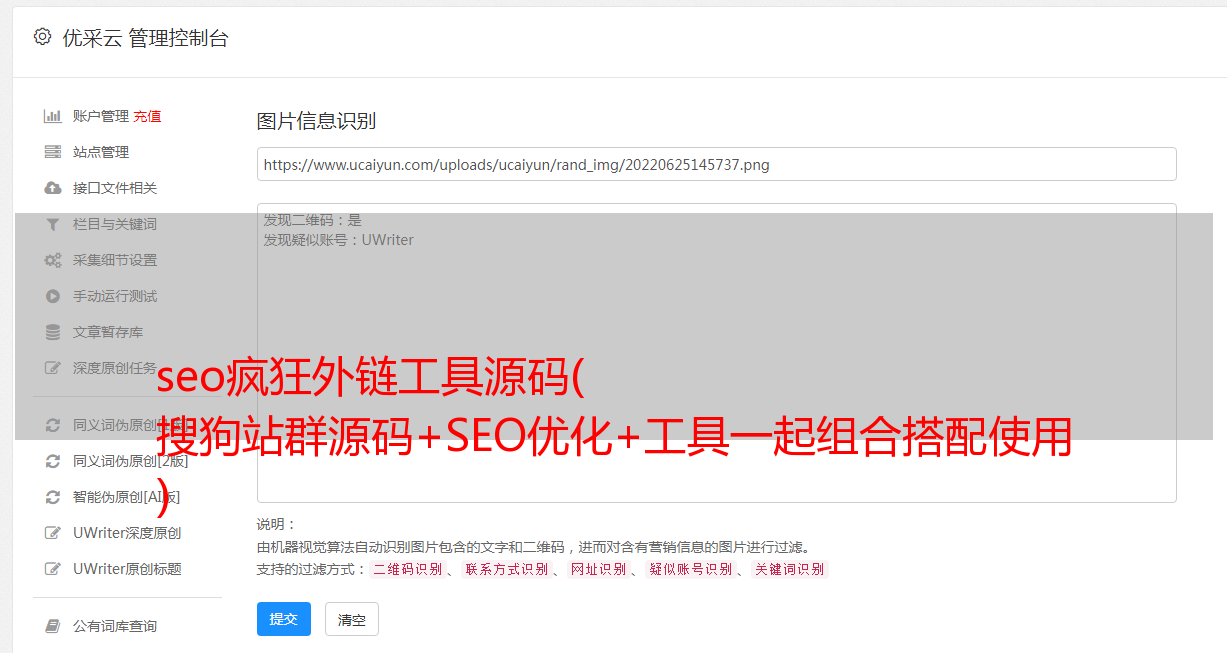1227x653 pixels.
Task: Click the book icon for 公有词库查询
Action: [x=53, y=626]
